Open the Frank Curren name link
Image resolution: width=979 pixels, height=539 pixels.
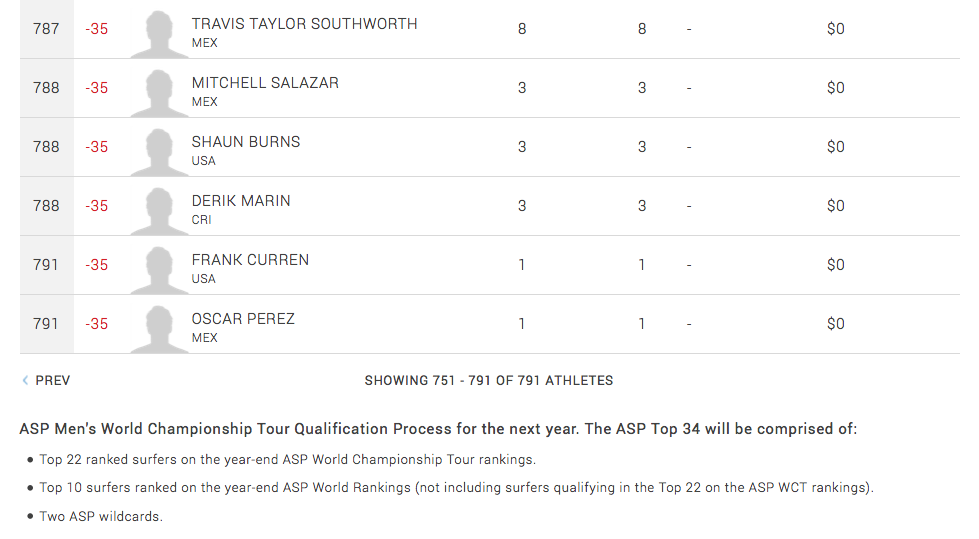point(250,260)
